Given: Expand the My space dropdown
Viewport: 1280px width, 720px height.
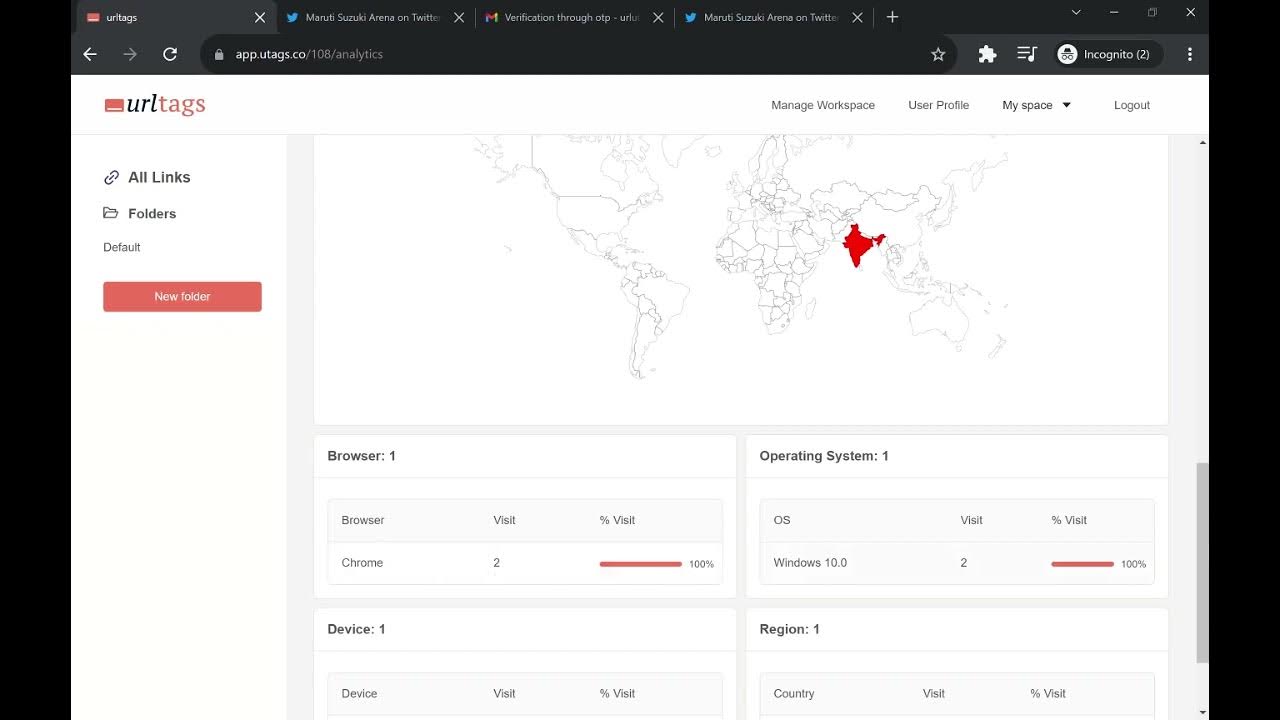Looking at the screenshot, I should 1037,105.
